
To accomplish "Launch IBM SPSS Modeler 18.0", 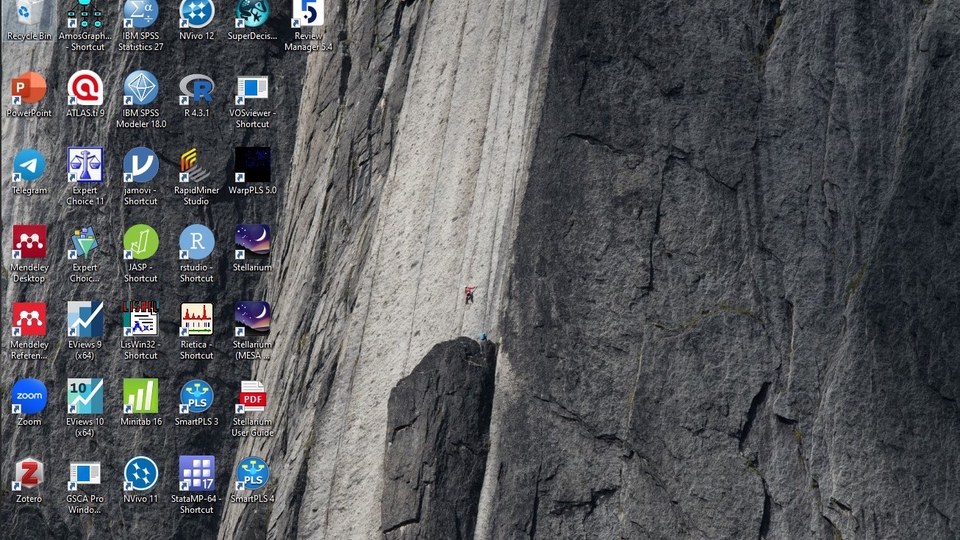I will [x=141, y=100].
